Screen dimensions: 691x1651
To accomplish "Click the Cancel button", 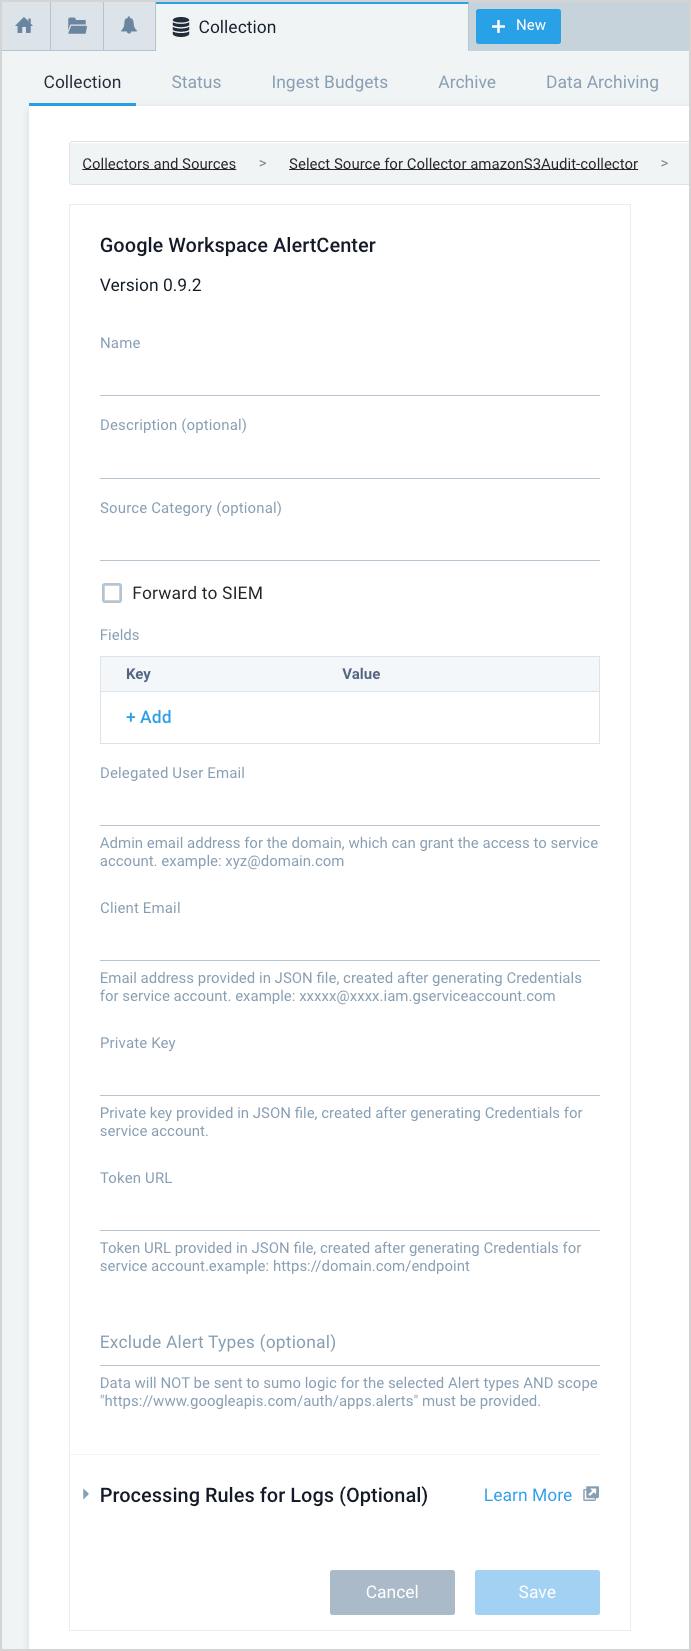I will (x=392, y=1592).
